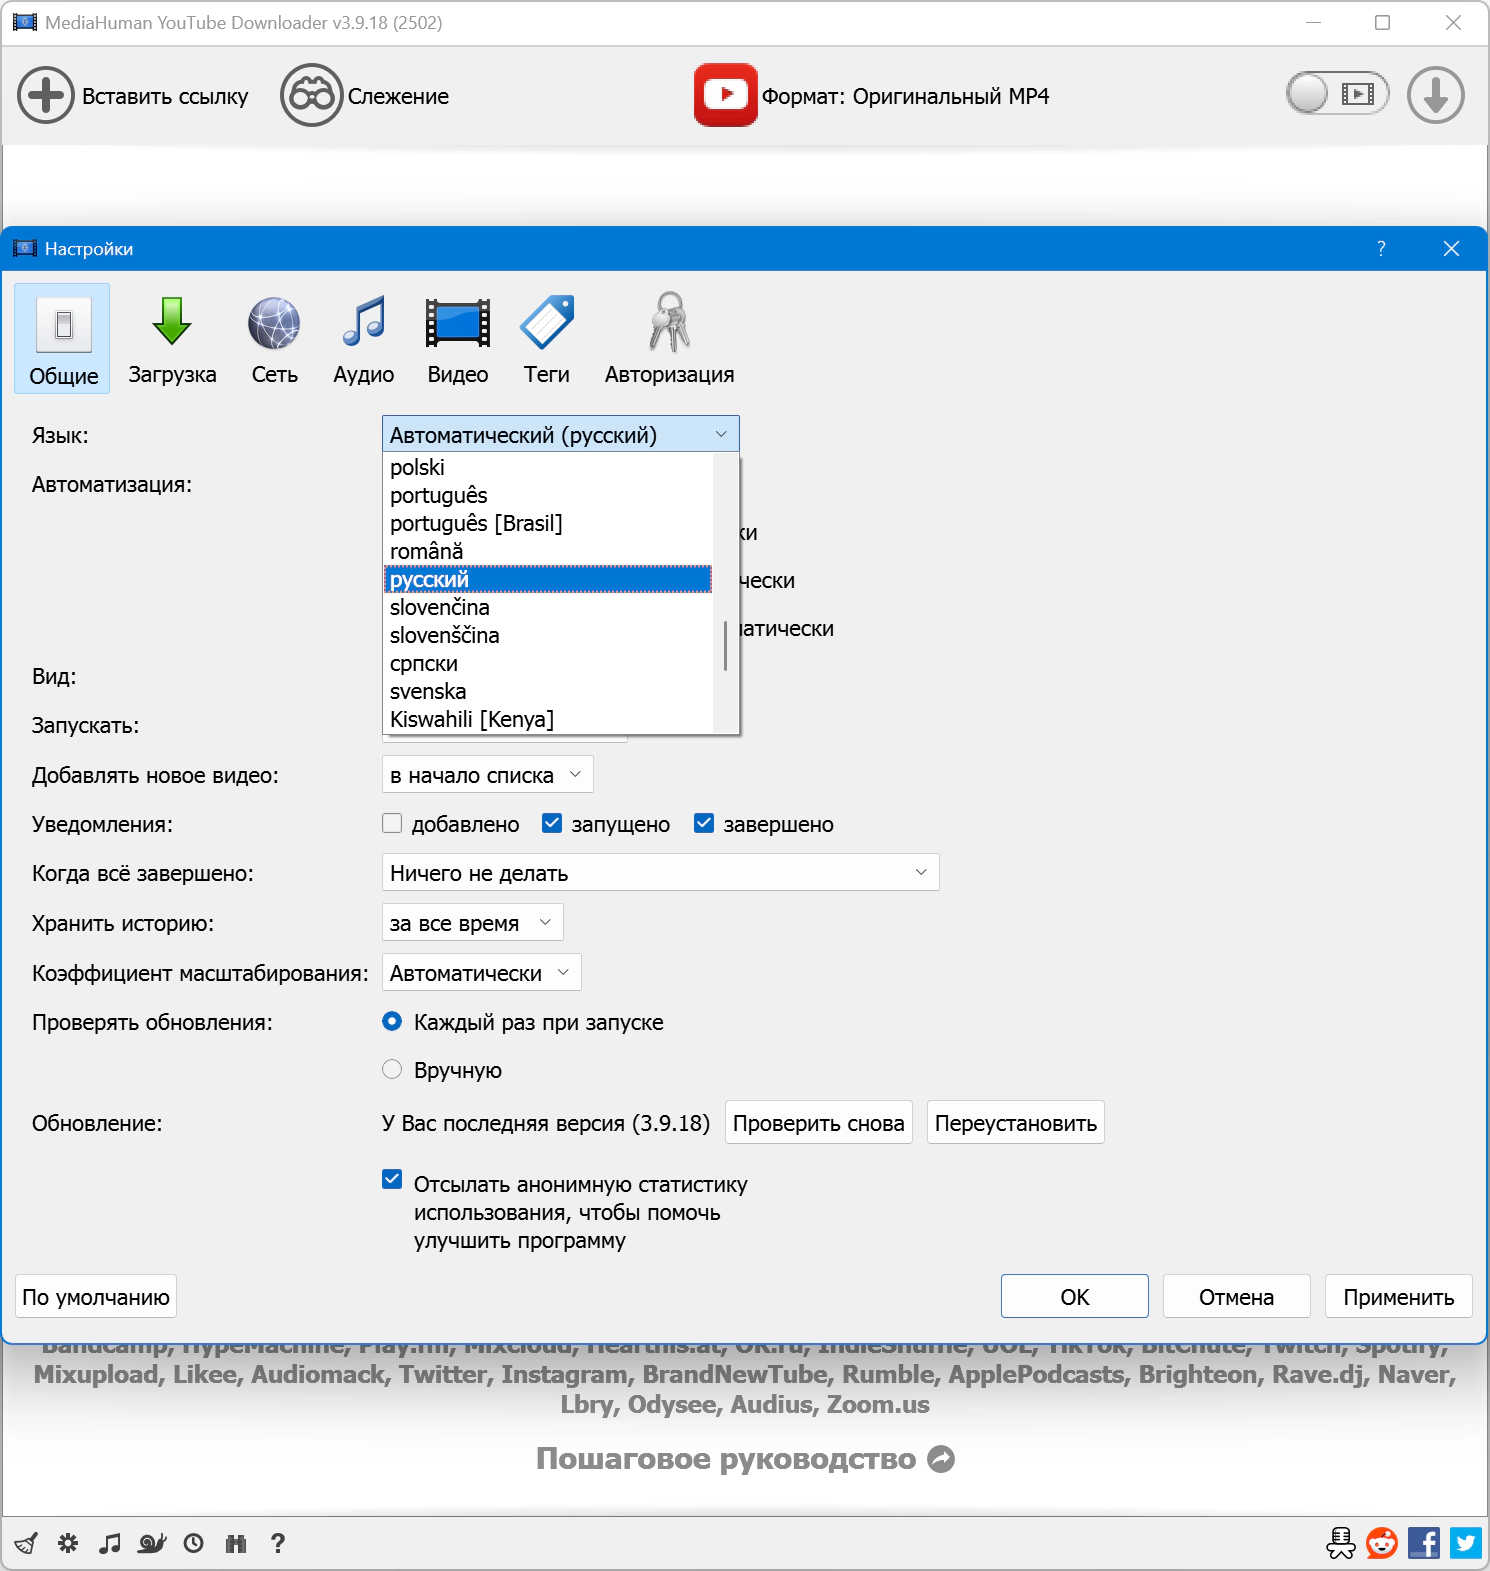Enable the добавлено notification checkbox
1490x1571 pixels.
tap(393, 823)
